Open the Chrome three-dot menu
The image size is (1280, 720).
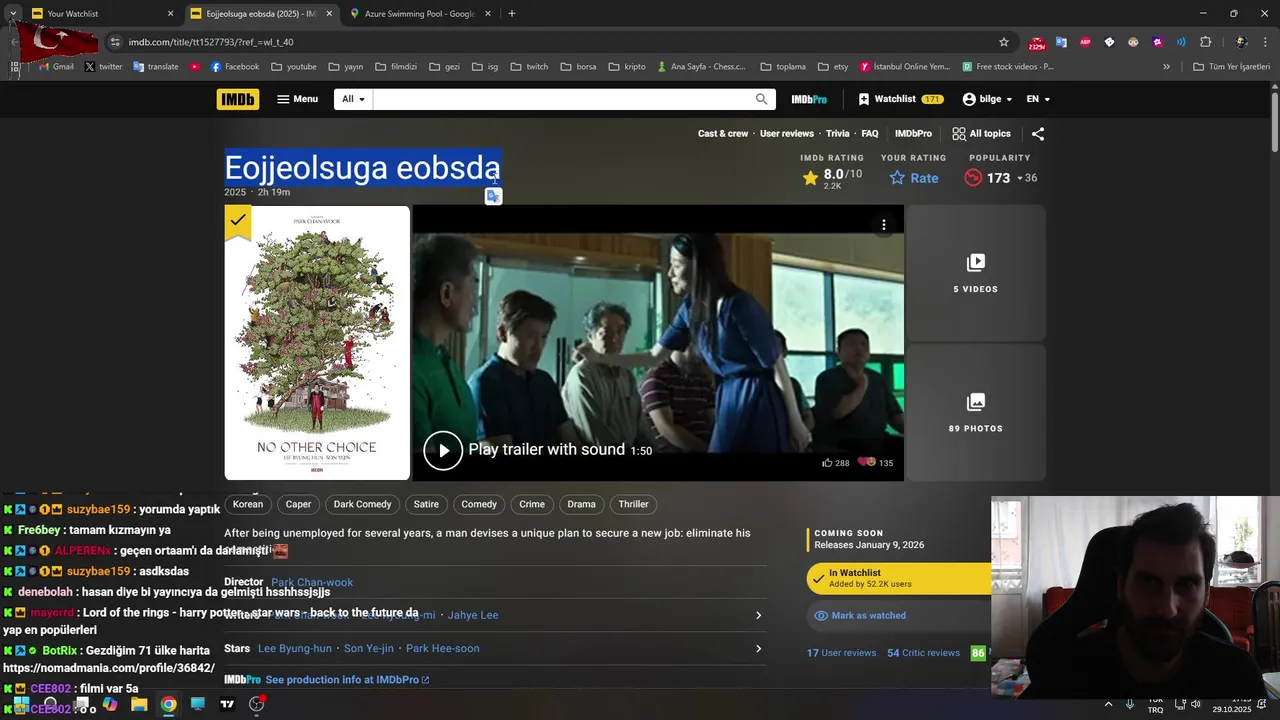pos(1266,42)
